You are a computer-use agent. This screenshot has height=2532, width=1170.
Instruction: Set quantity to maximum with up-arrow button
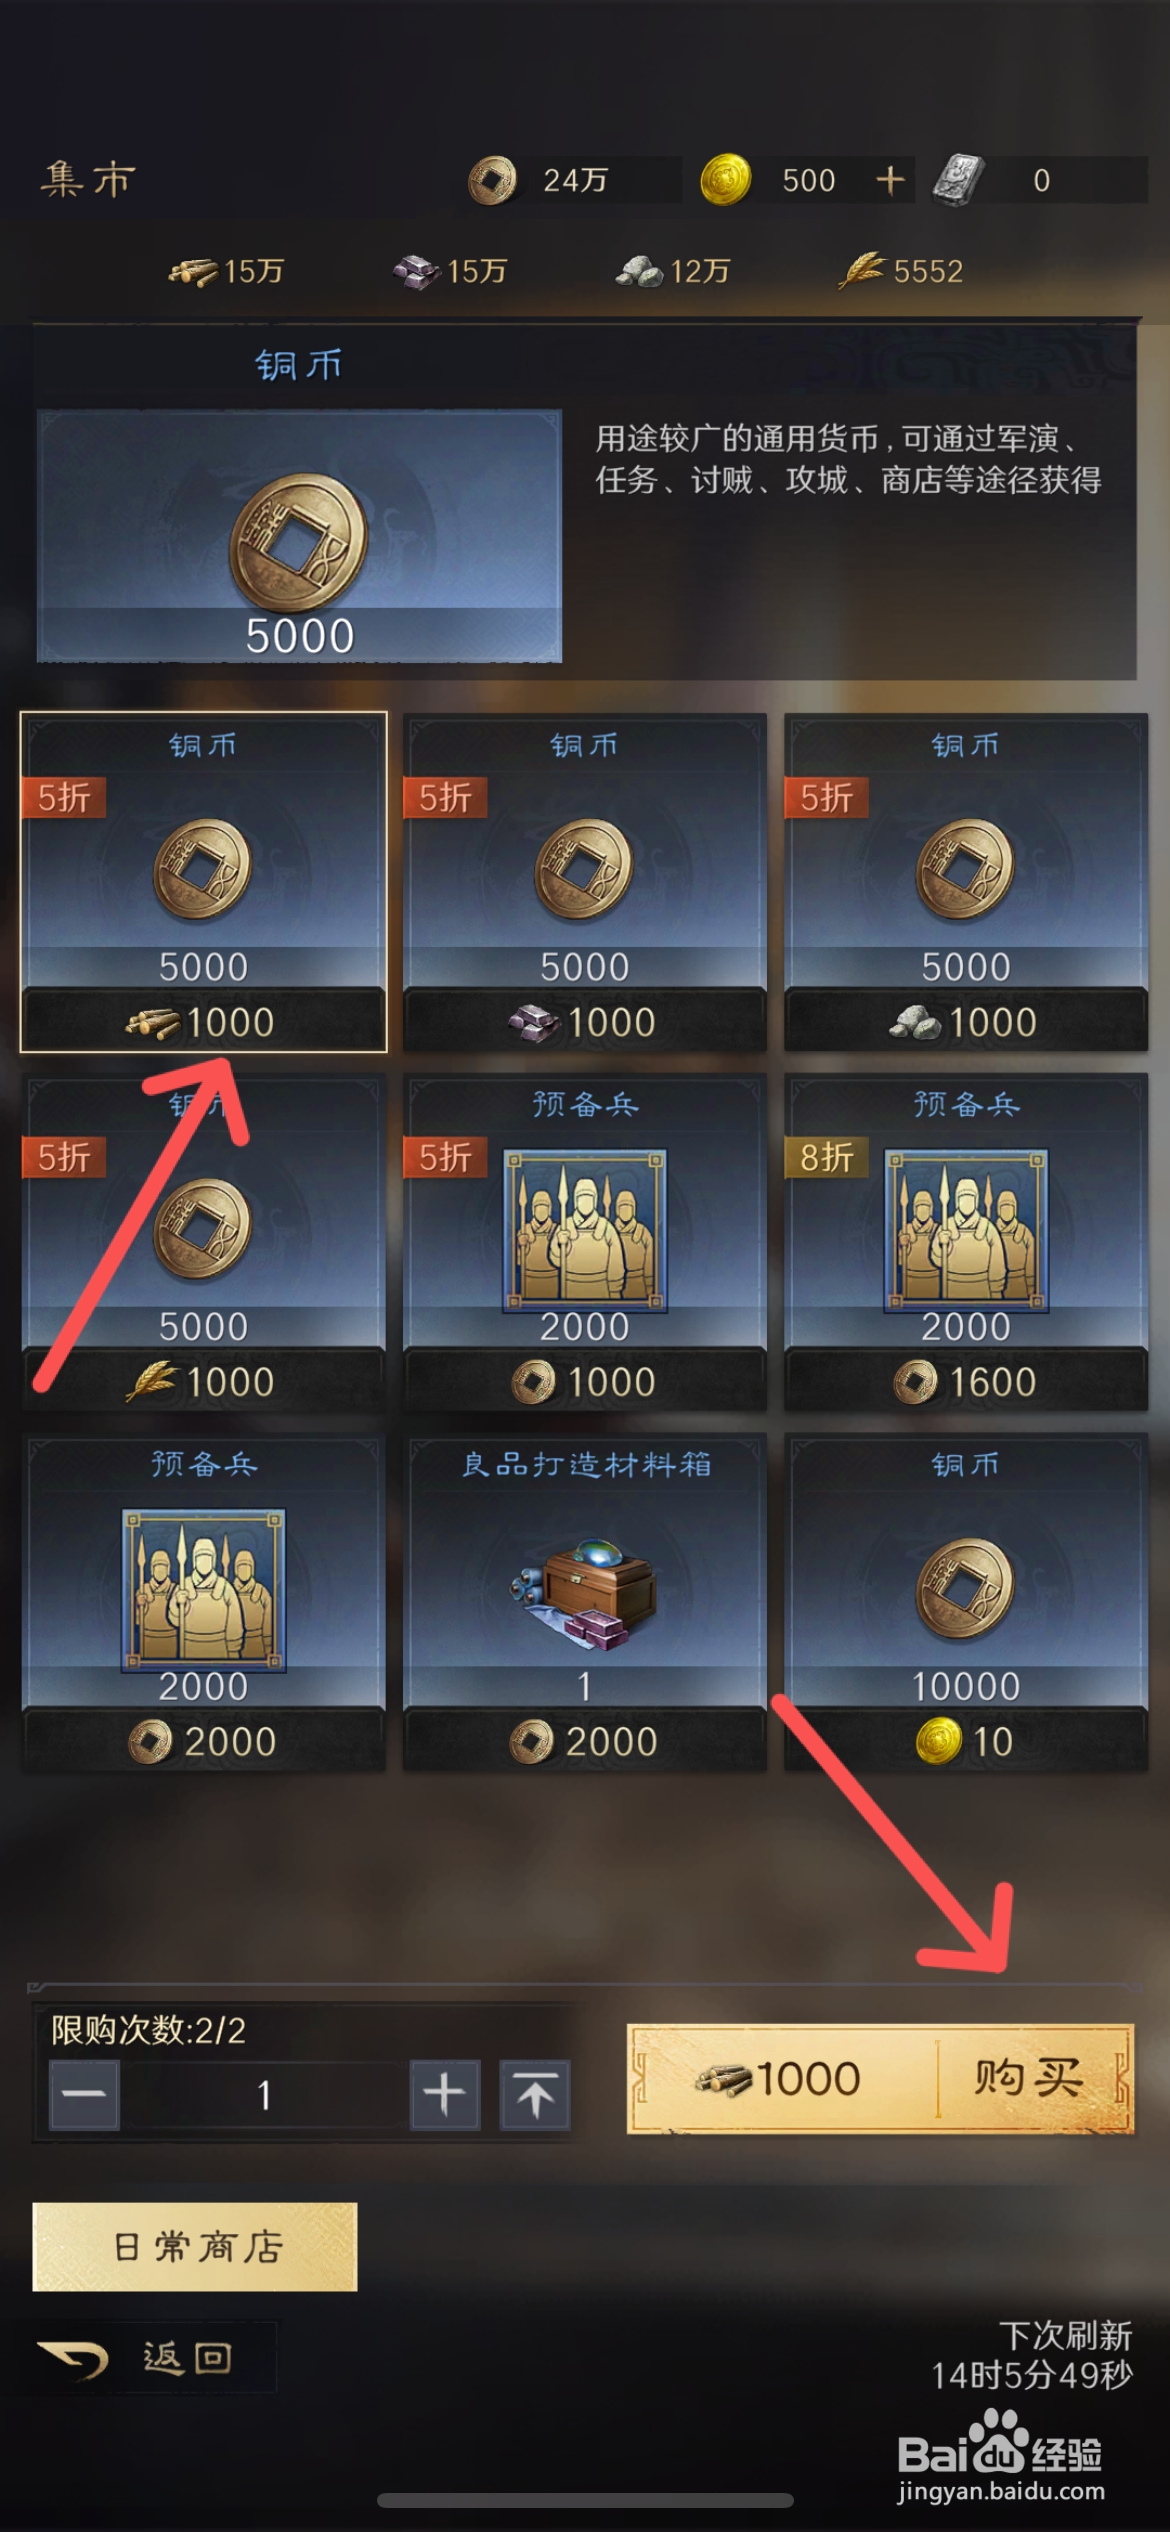point(535,2094)
